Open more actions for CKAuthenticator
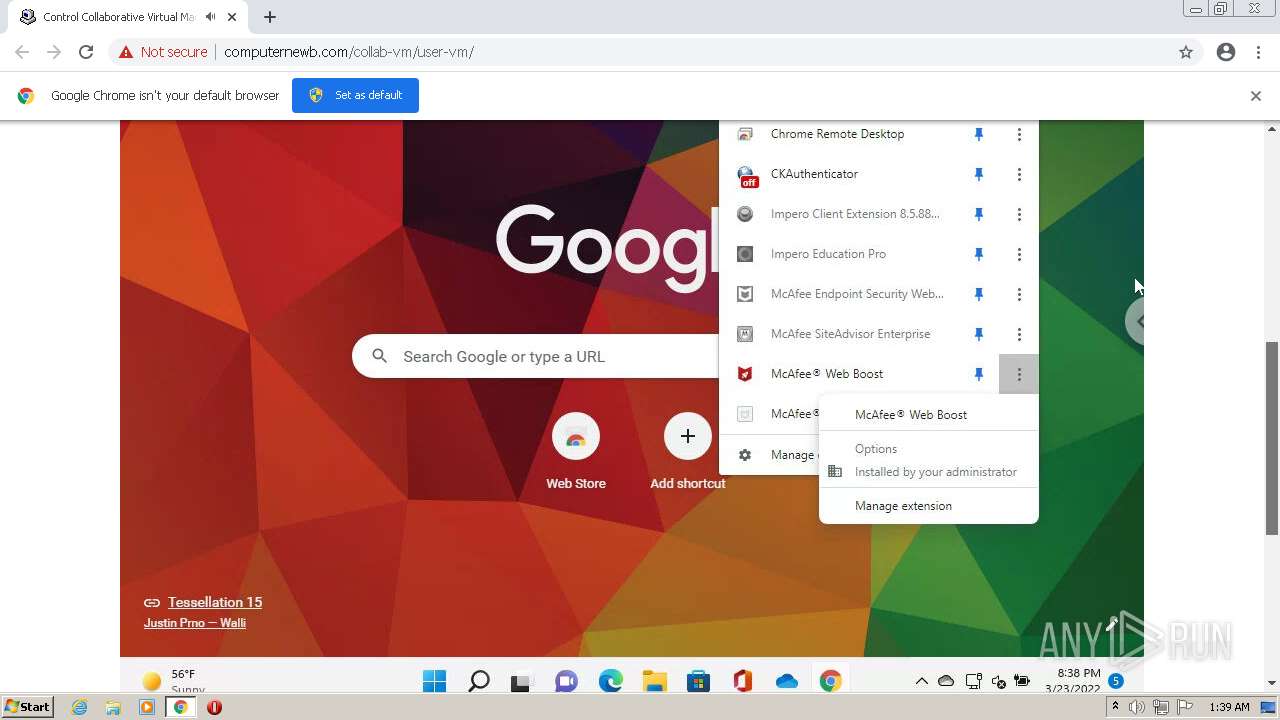 [1019, 174]
